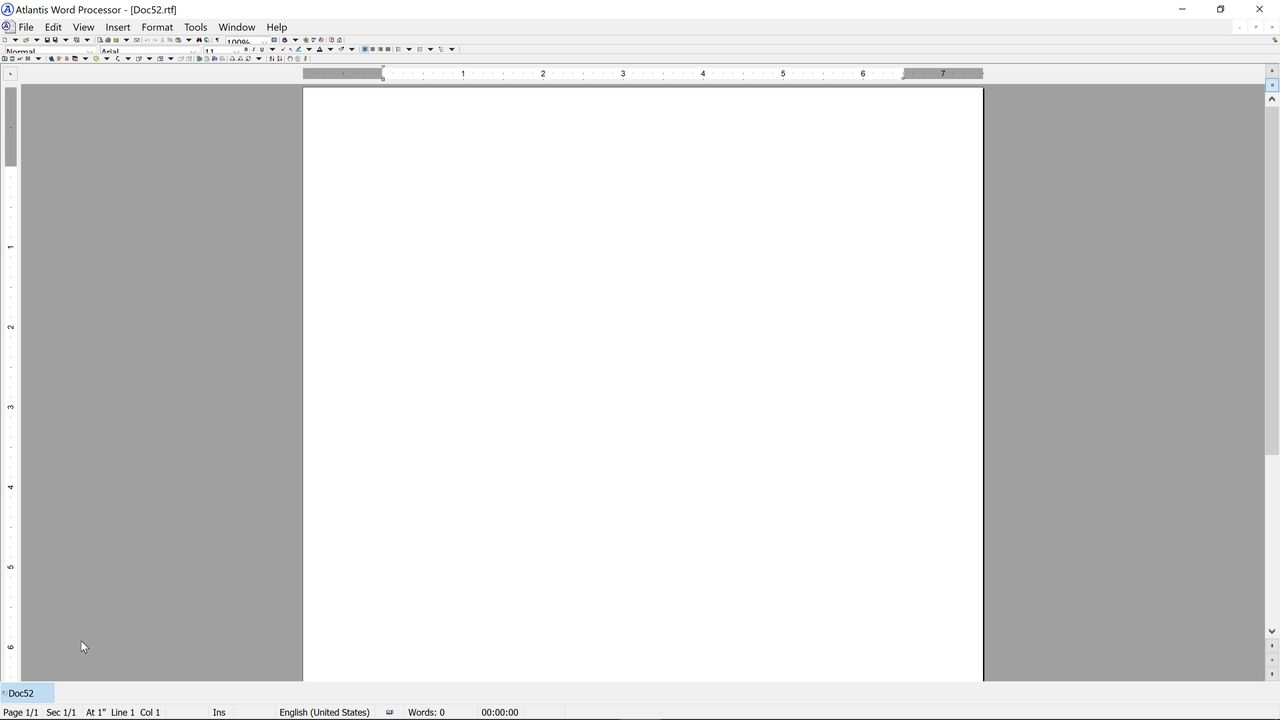Click the Undo arrow icon
This screenshot has width=1280, height=720.
coord(147,40)
